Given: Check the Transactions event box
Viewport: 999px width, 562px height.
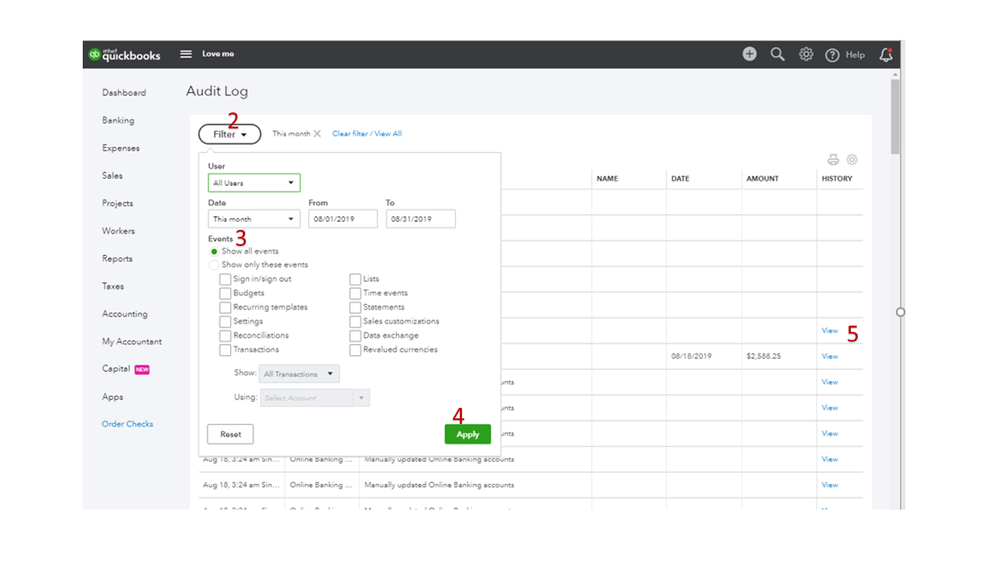Looking at the screenshot, I should click(x=225, y=350).
